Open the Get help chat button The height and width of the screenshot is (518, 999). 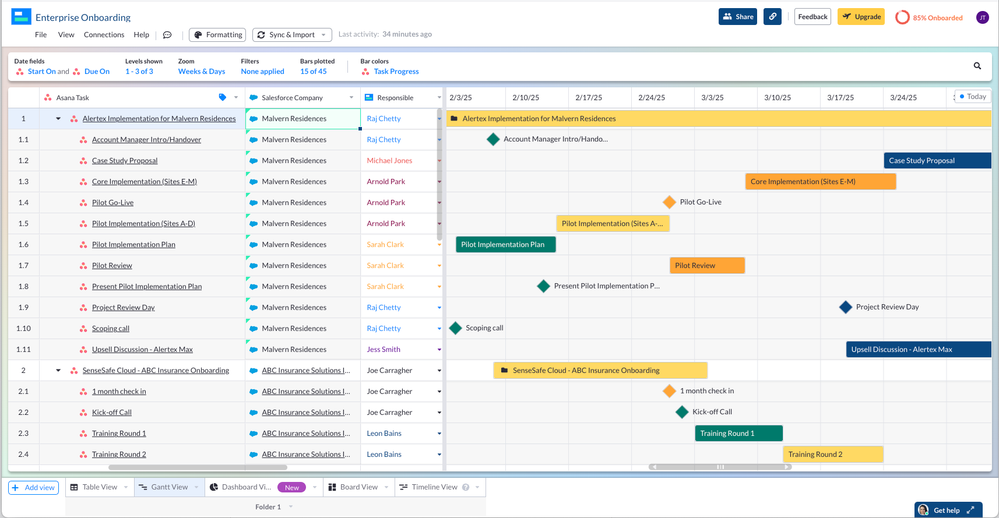coord(947,510)
